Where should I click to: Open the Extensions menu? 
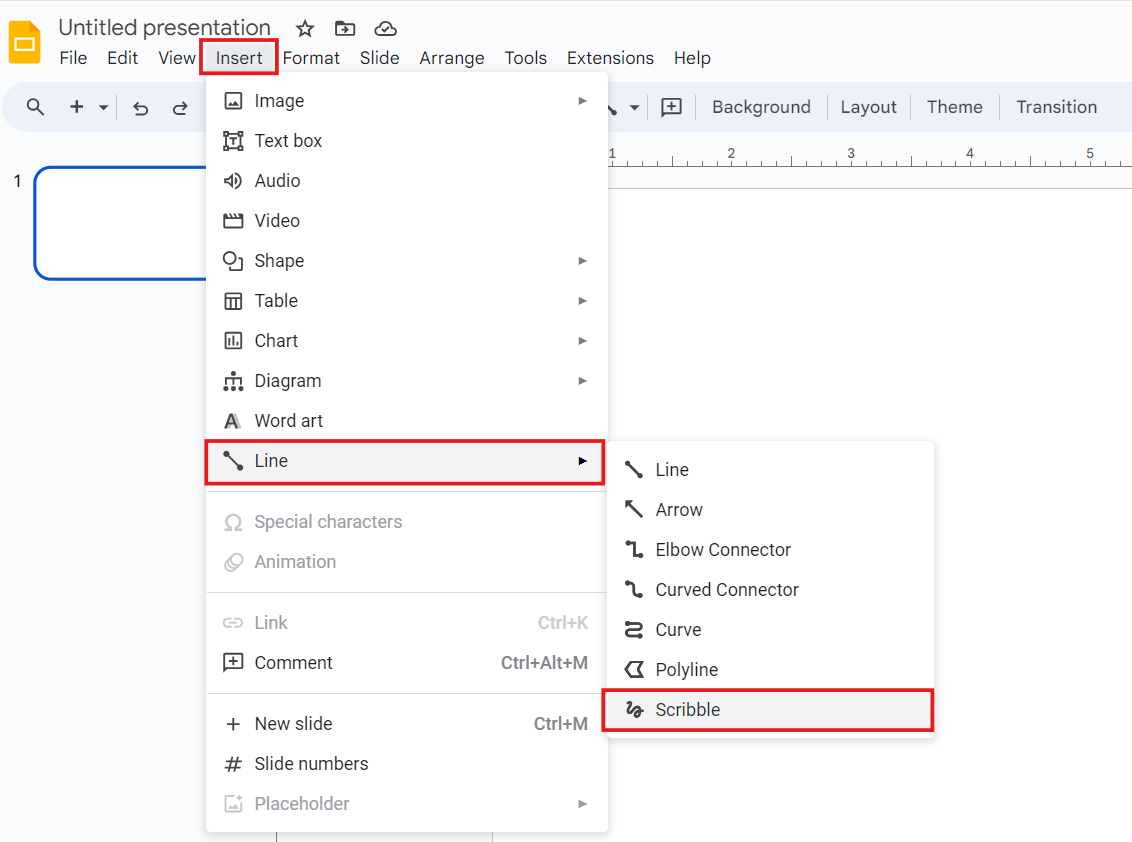[x=610, y=57]
